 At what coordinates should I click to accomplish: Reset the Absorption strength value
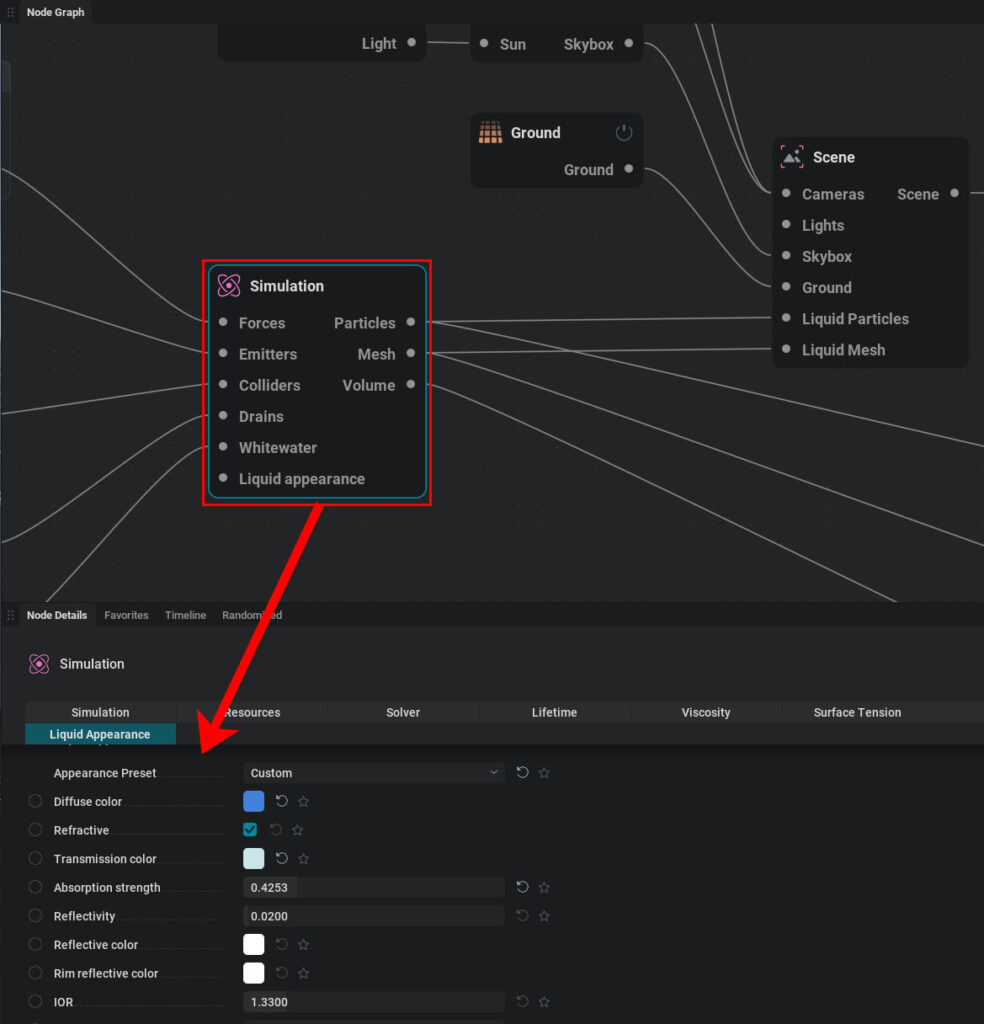pyautogui.click(x=522, y=887)
